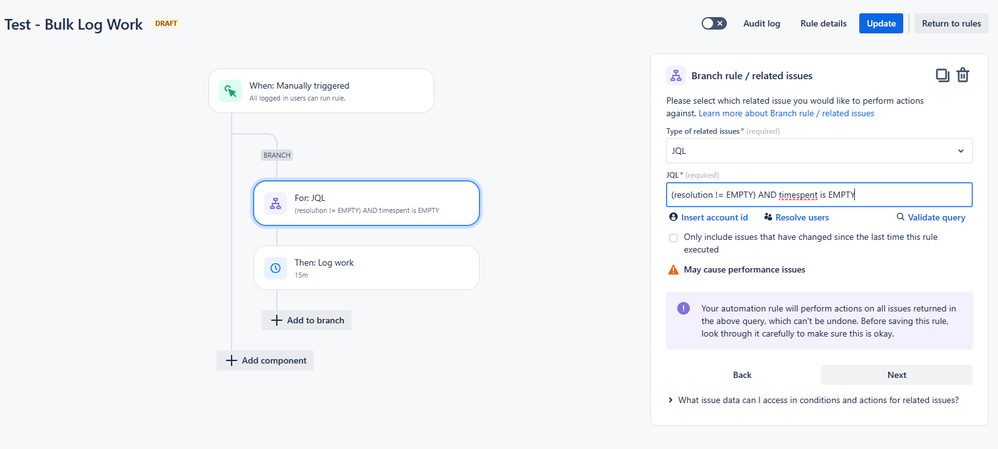Image resolution: width=998 pixels, height=449 pixels.
Task: Click the Update button
Action: click(x=881, y=24)
